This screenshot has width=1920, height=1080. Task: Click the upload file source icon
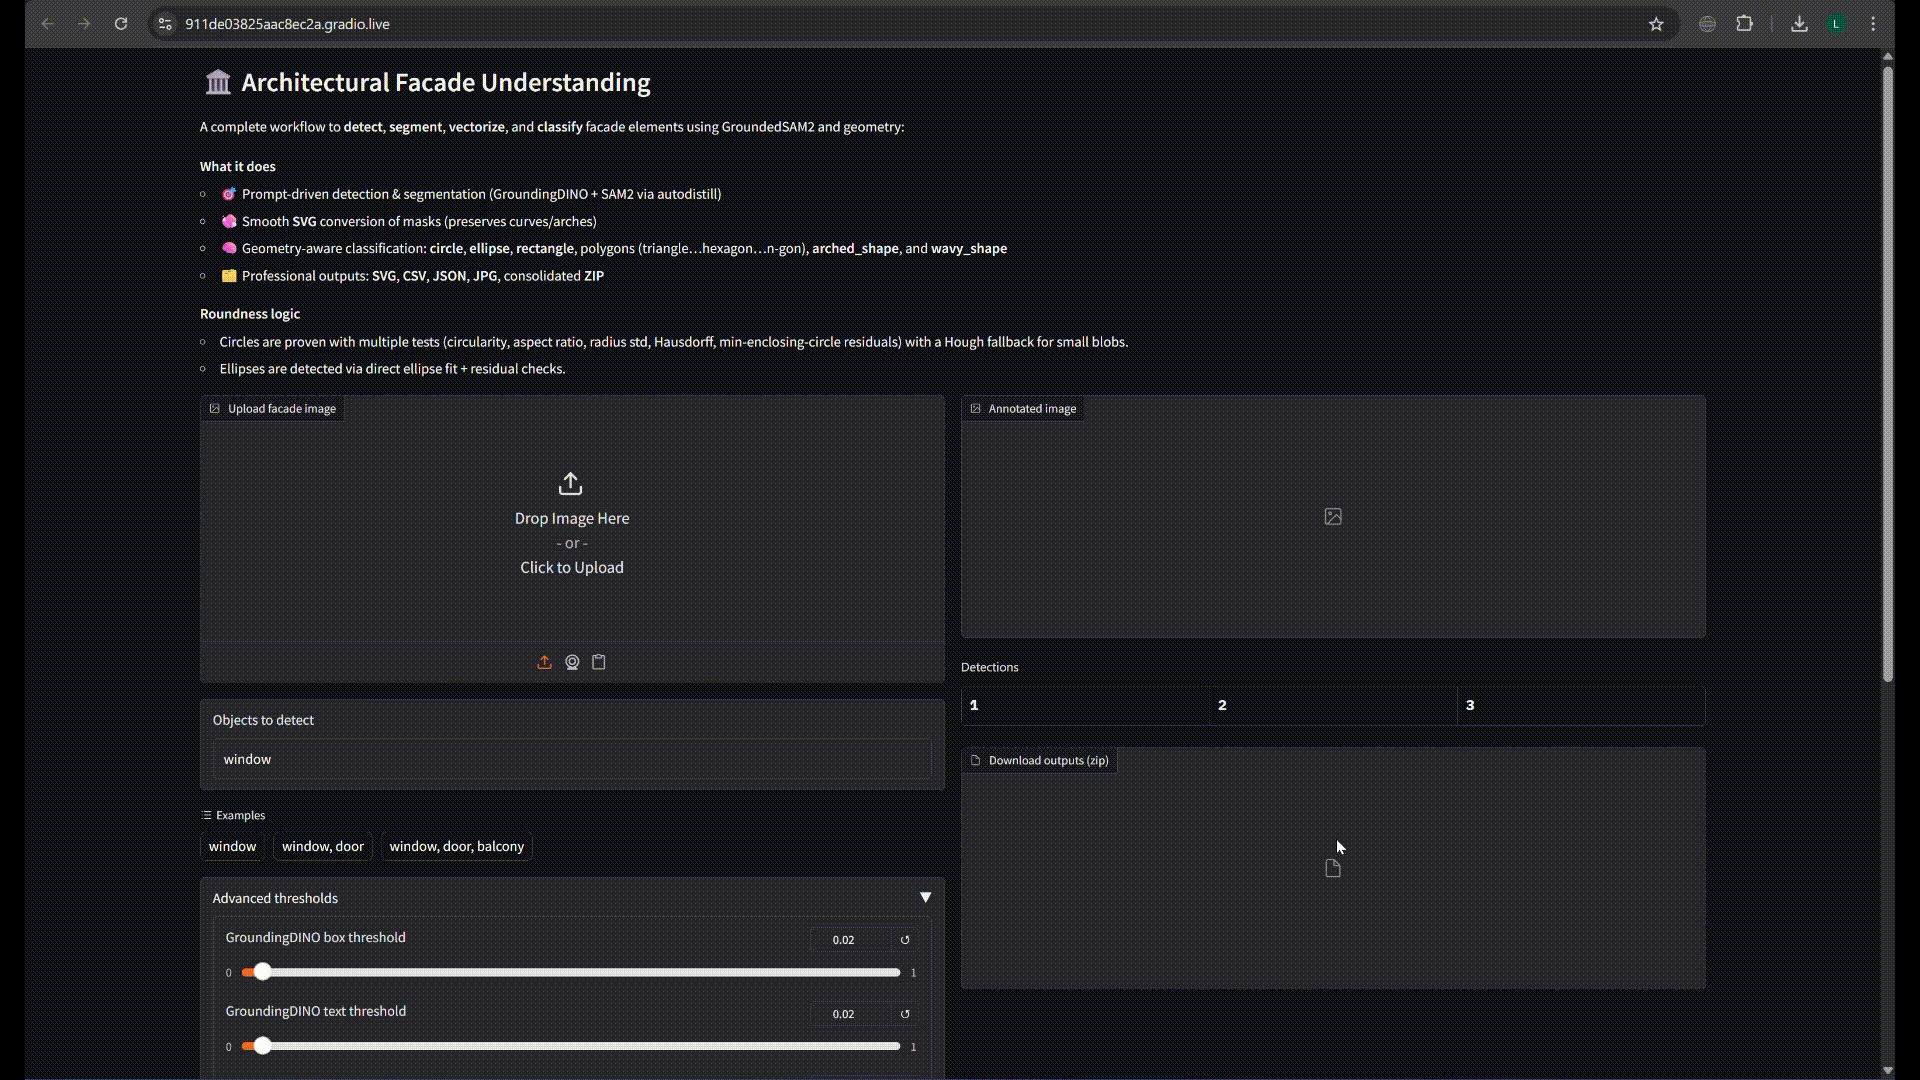544,662
